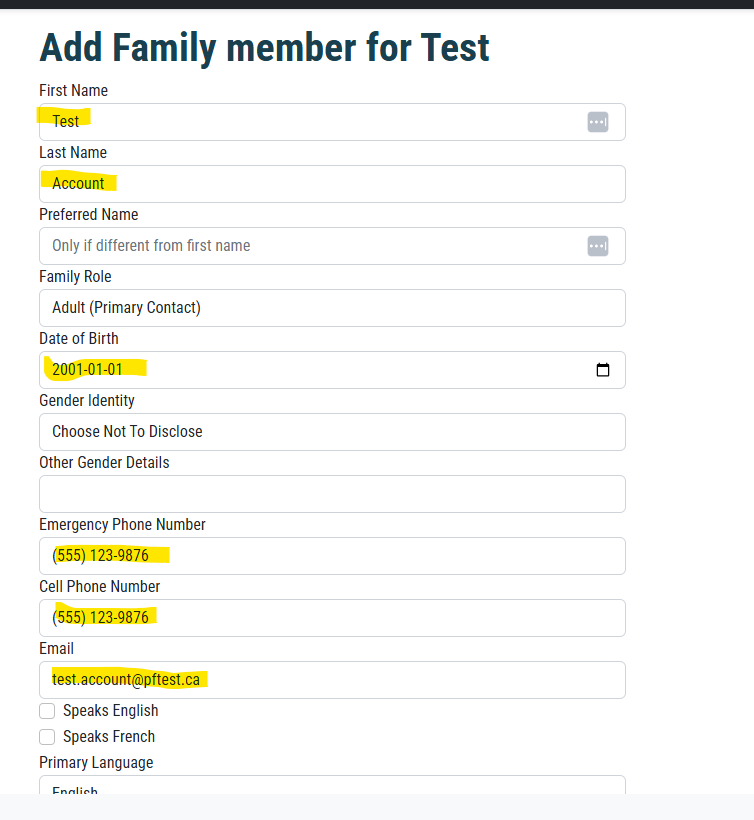Image resolution: width=754 pixels, height=820 pixels.
Task: Click inside the Cell Phone Number input
Action: pyautogui.click(x=332, y=618)
